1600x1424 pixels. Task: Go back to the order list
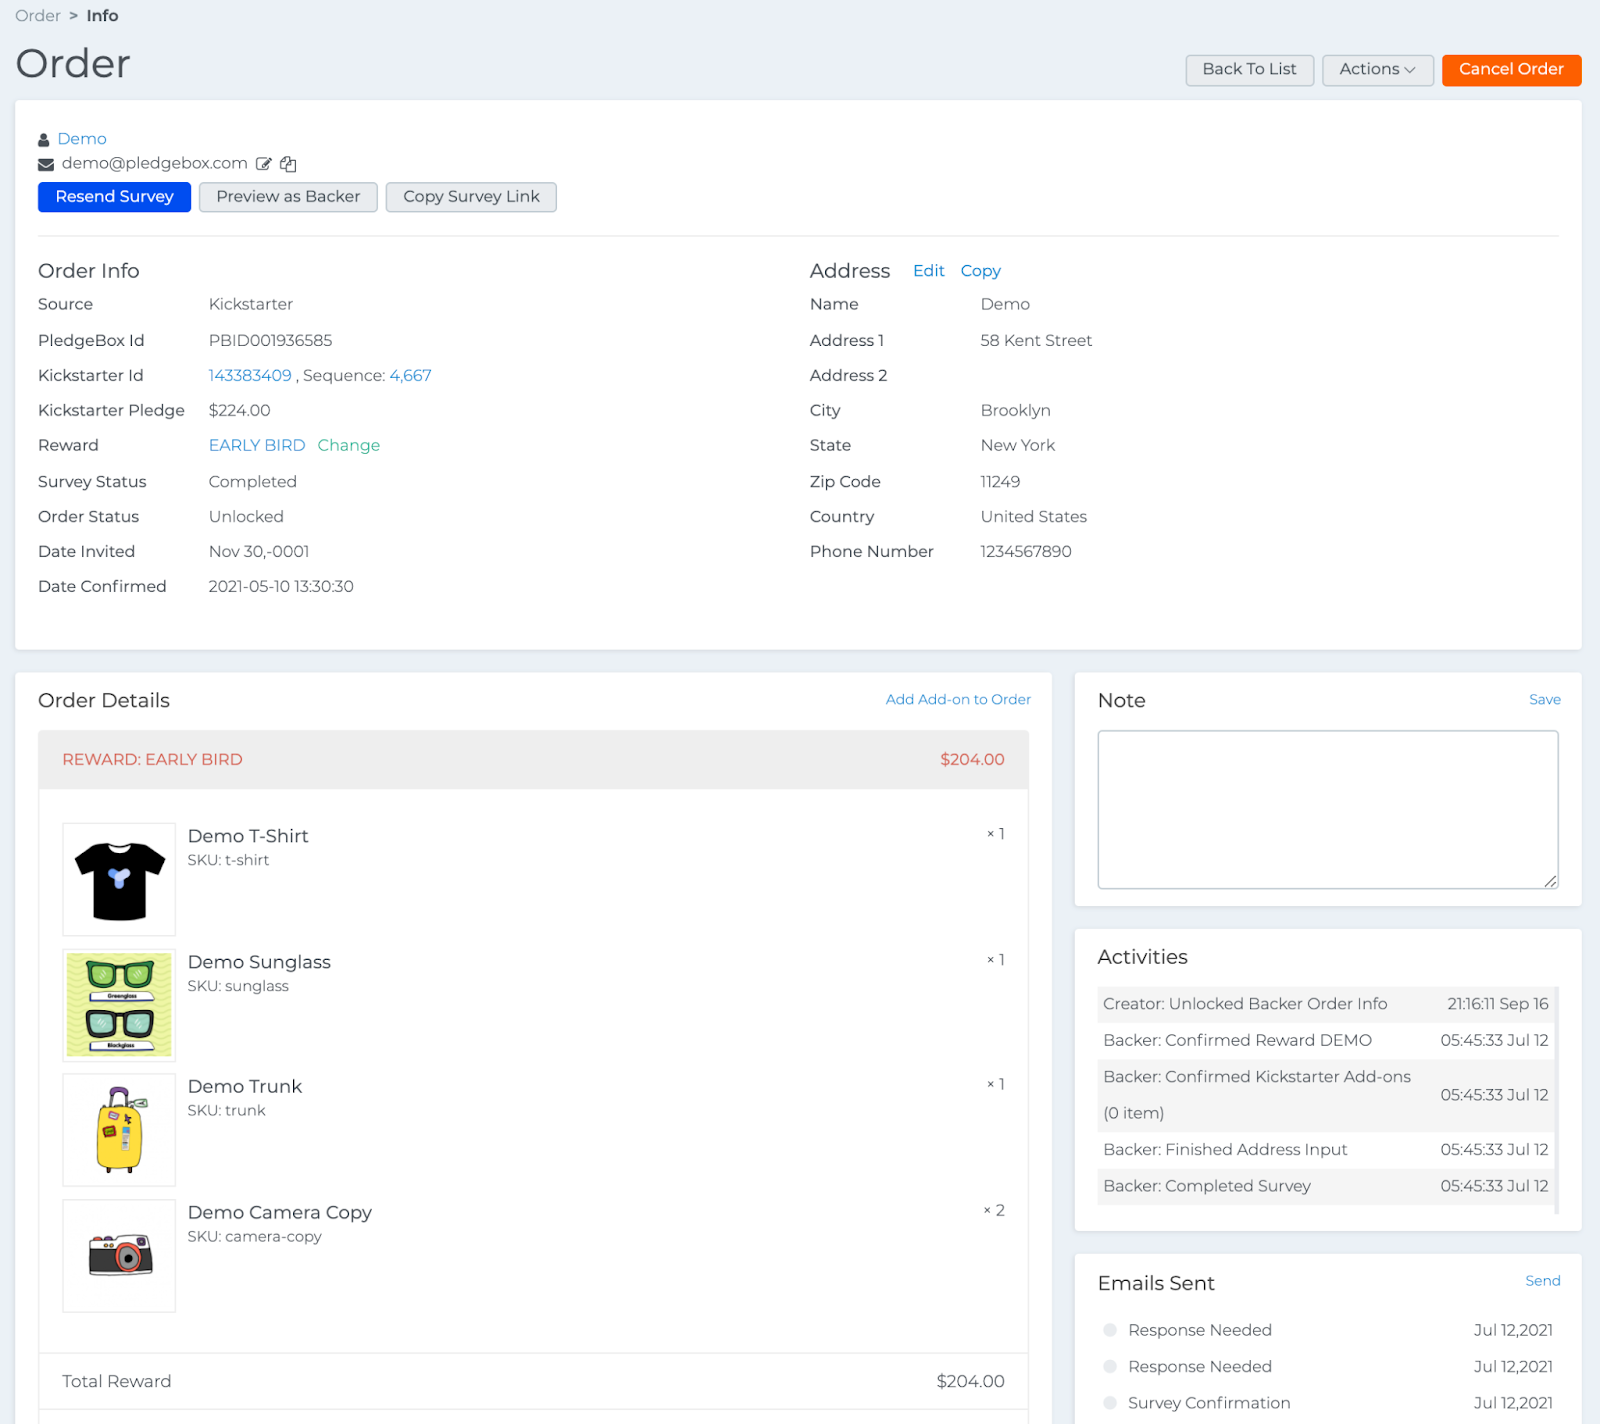[1249, 70]
